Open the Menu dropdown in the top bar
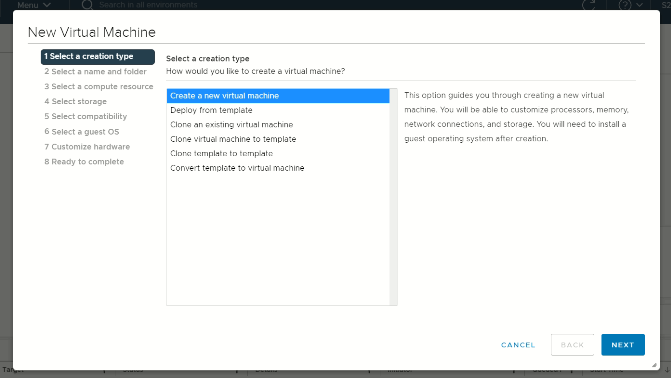The height and width of the screenshot is (378, 671). point(34,5)
